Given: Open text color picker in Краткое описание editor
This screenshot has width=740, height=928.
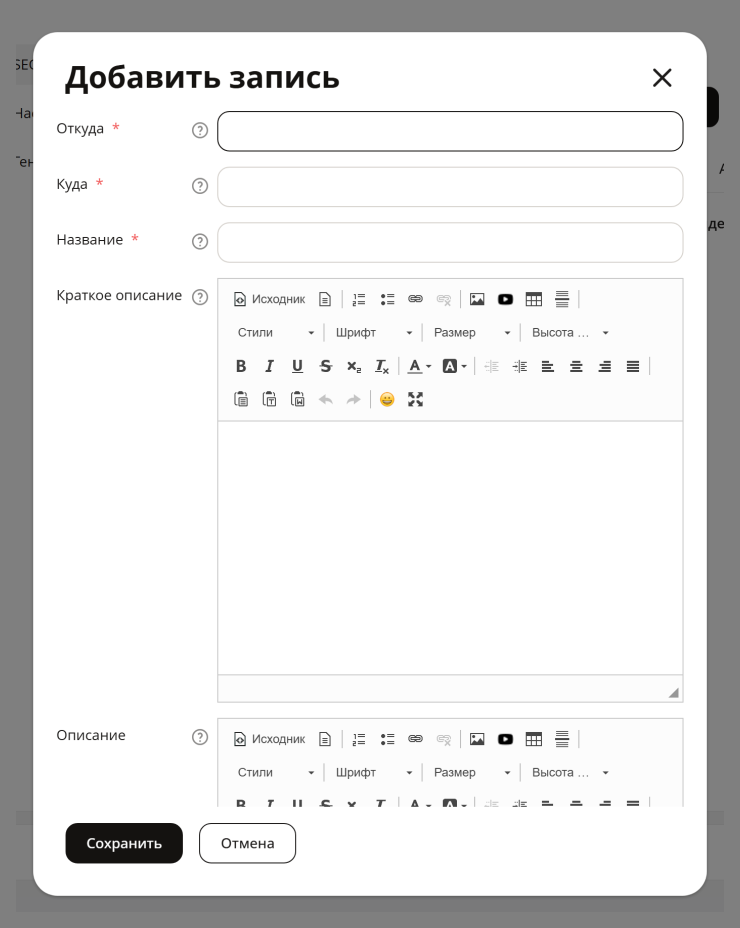Looking at the screenshot, I should [x=420, y=366].
